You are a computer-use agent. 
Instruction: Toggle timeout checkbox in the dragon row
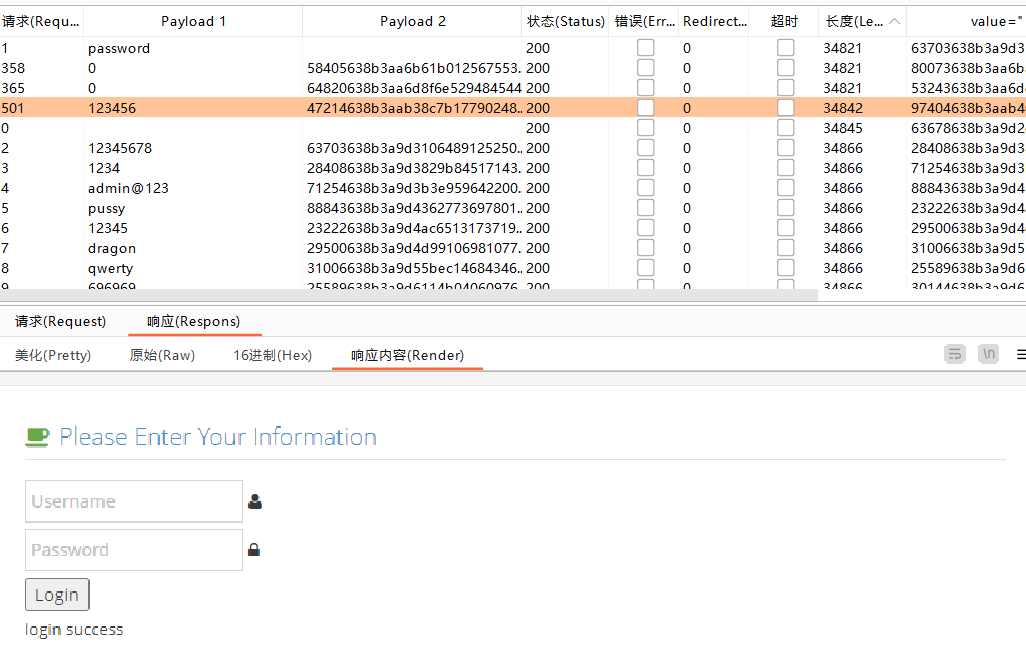(786, 248)
